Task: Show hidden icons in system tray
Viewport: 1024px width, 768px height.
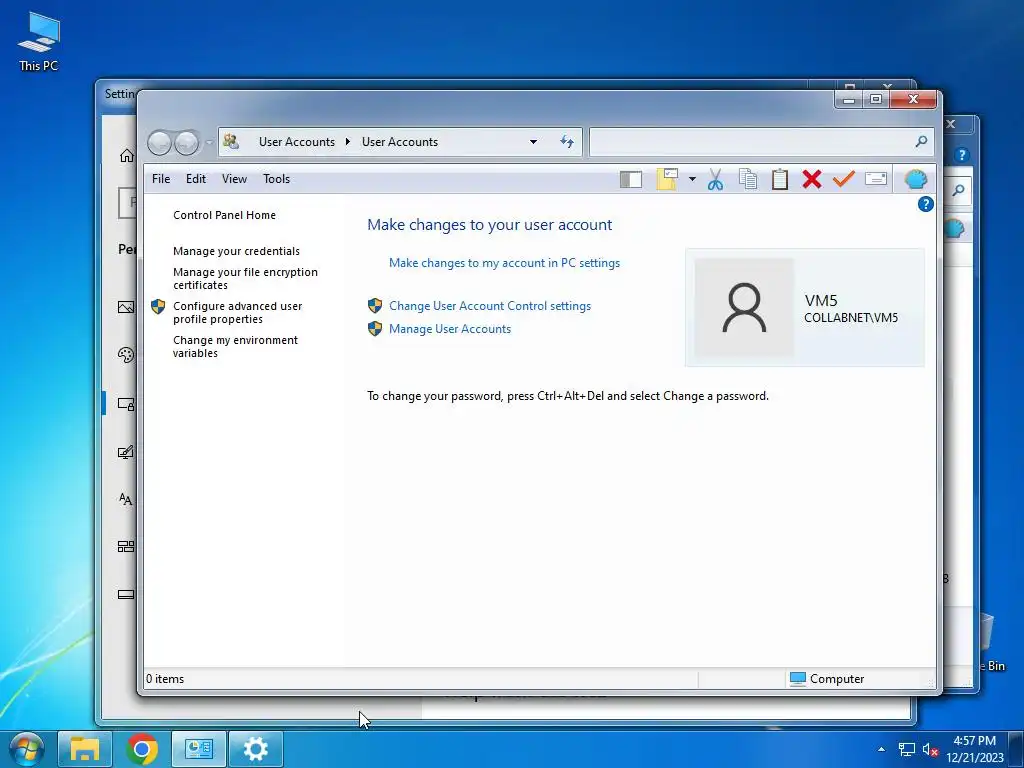Action: [882, 749]
